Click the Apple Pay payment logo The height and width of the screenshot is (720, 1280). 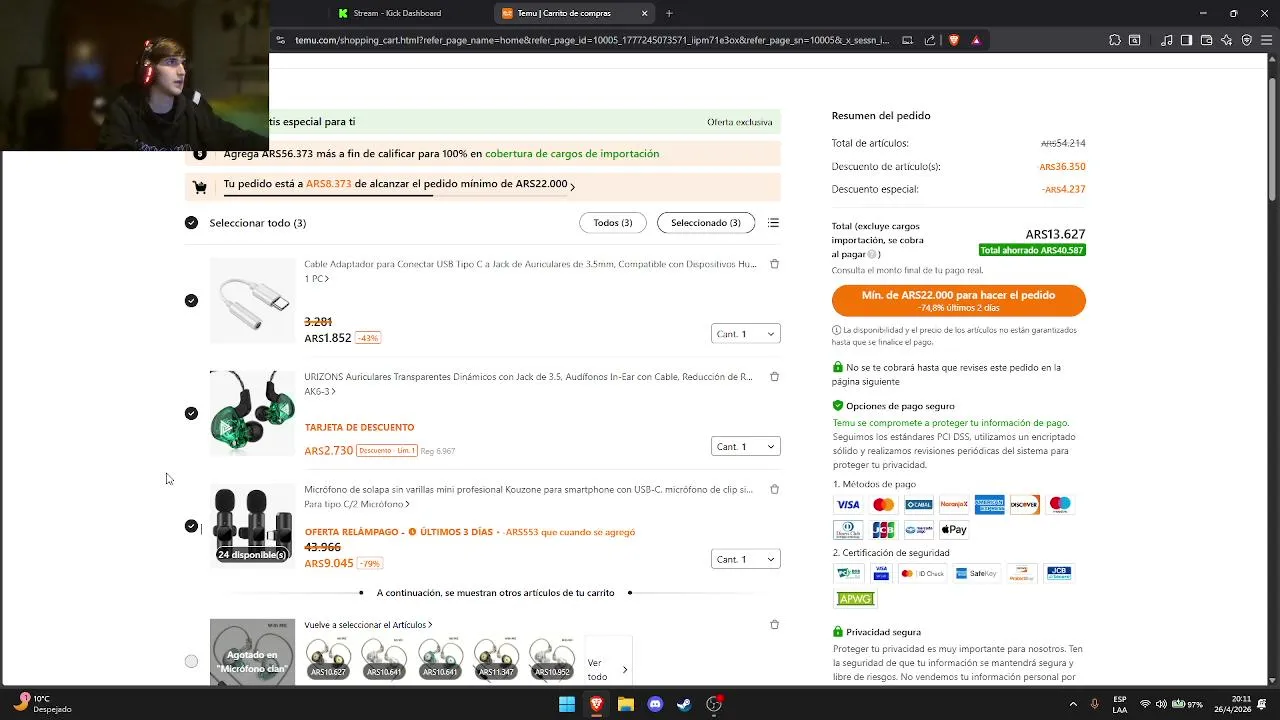click(x=954, y=530)
